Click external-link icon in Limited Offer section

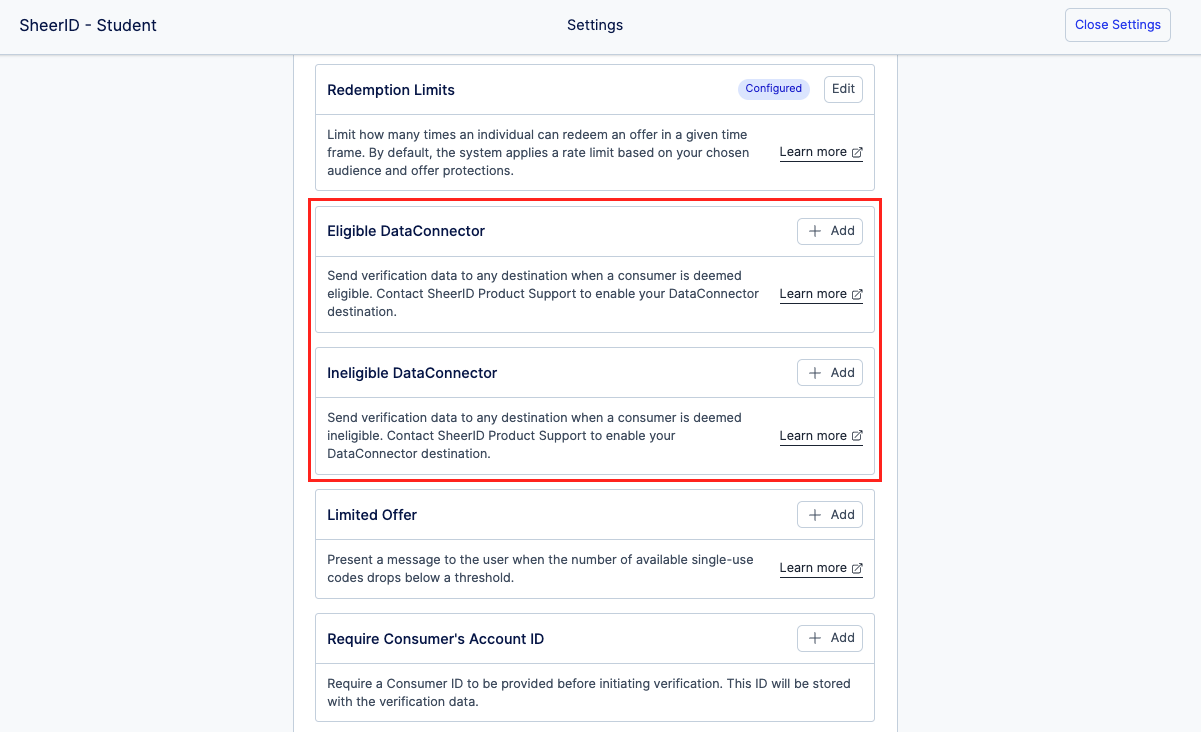pyautogui.click(x=857, y=569)
